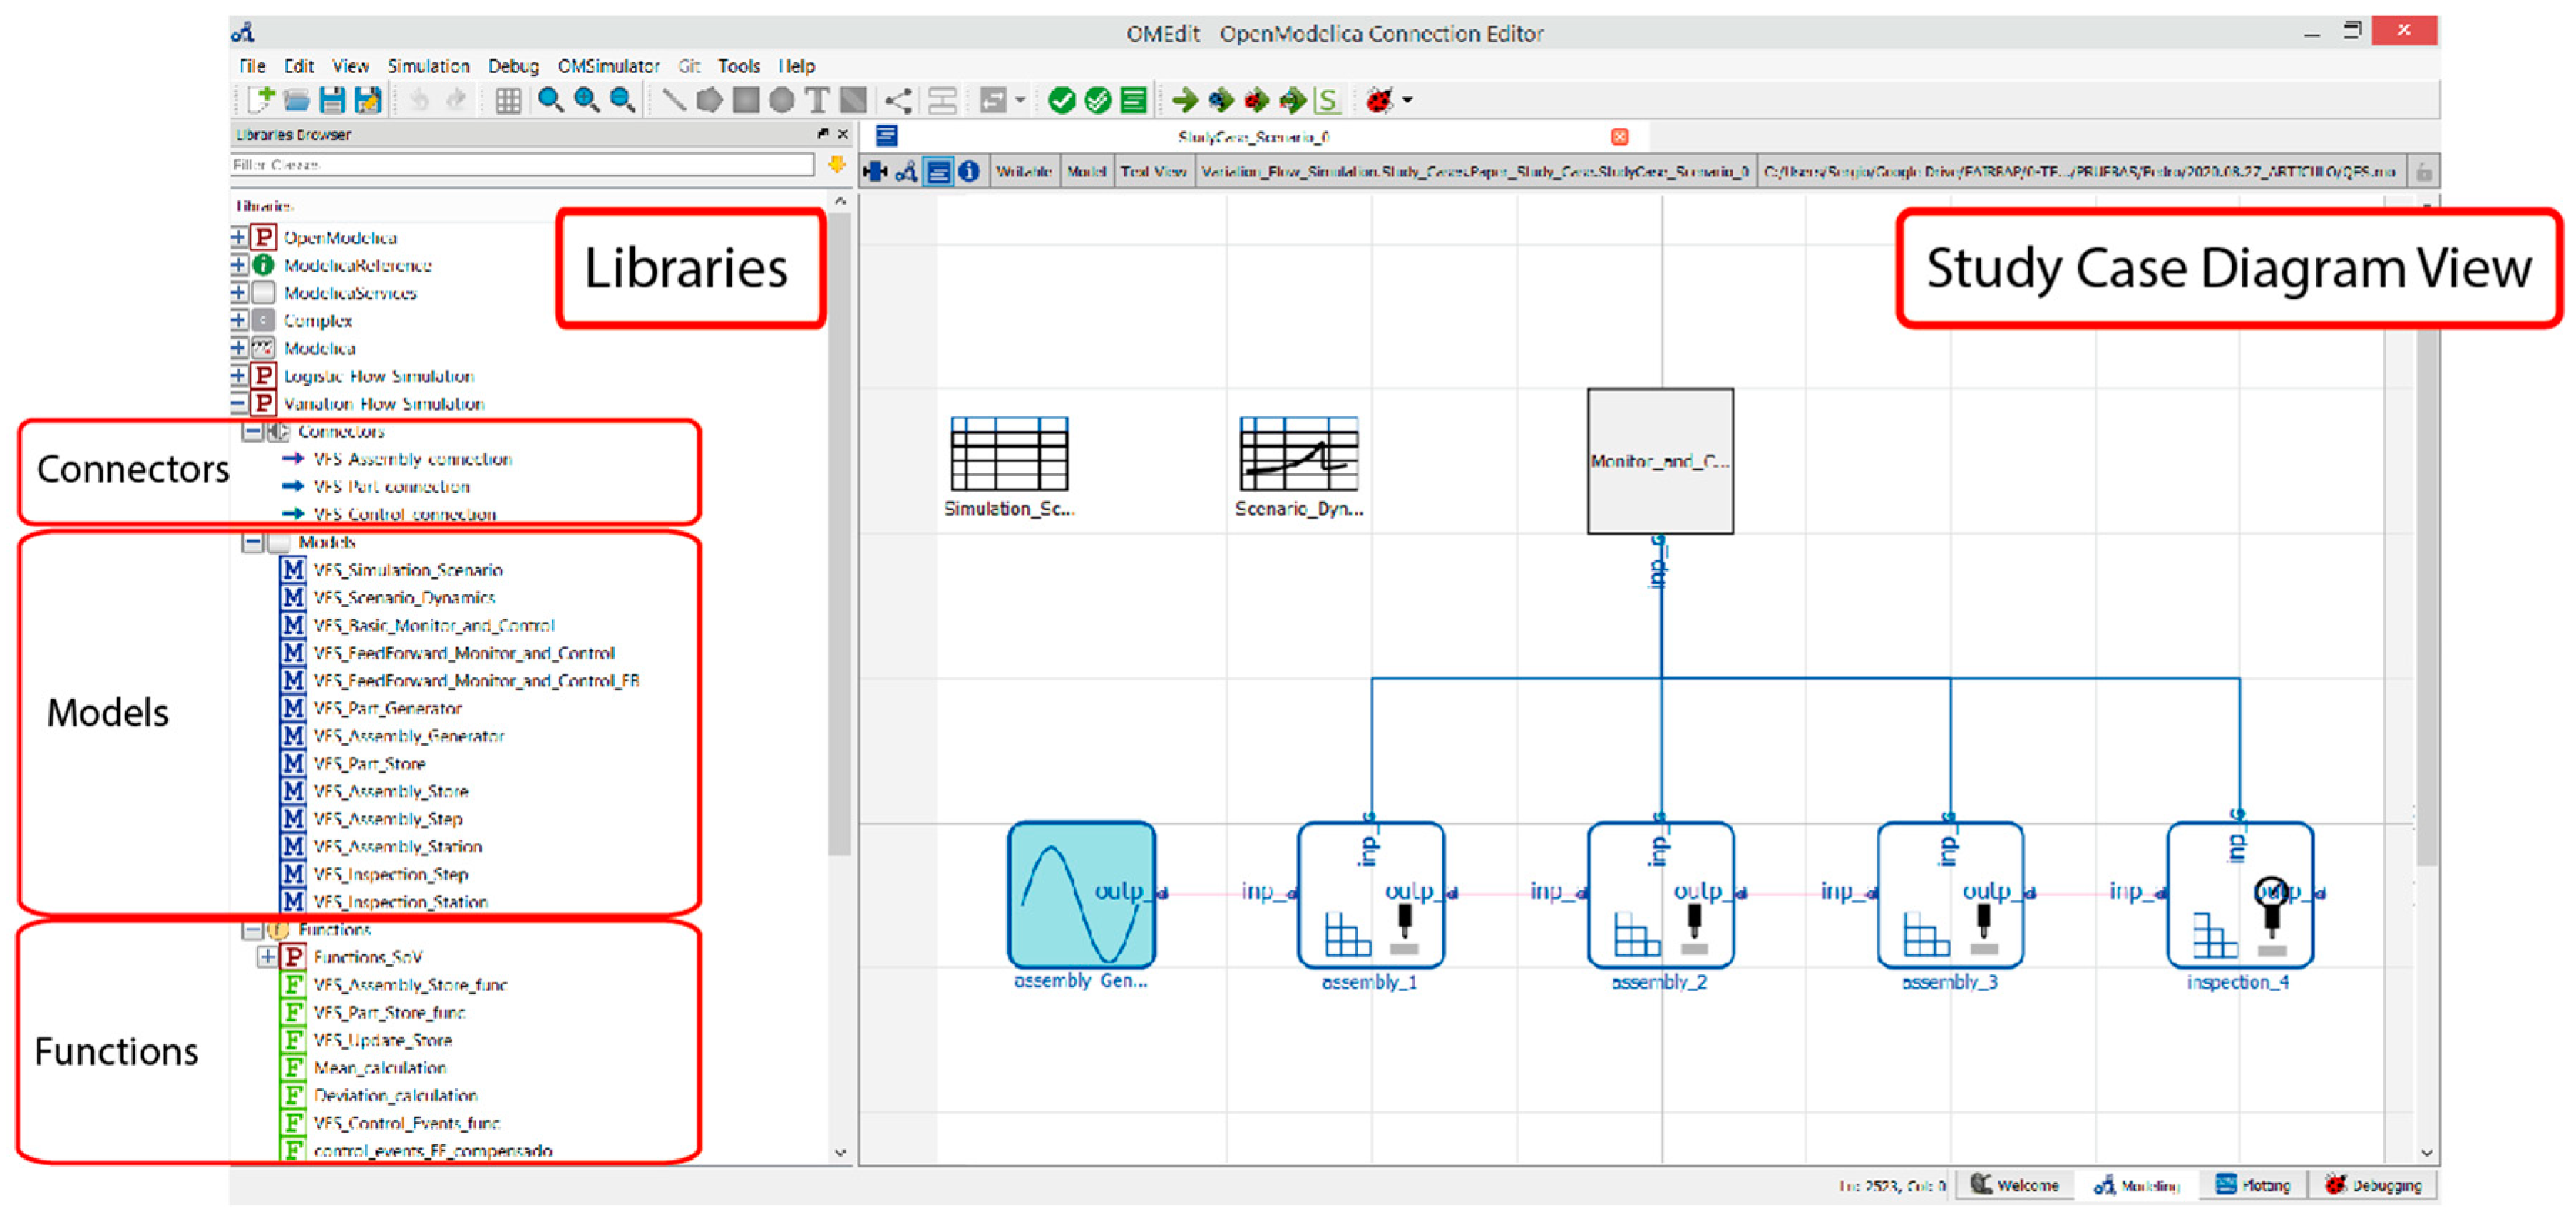Click the Check Model green checkmark icon

(x=1061, y=100)
